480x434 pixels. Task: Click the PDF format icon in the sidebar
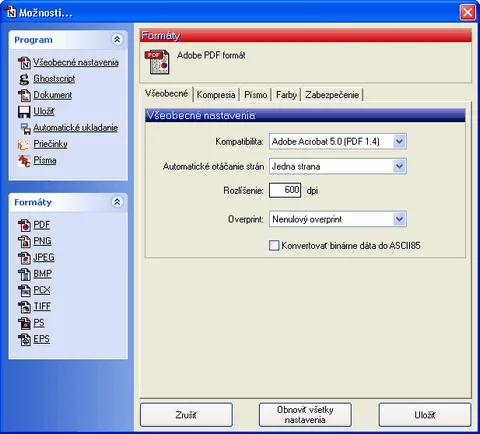point(24,225)
